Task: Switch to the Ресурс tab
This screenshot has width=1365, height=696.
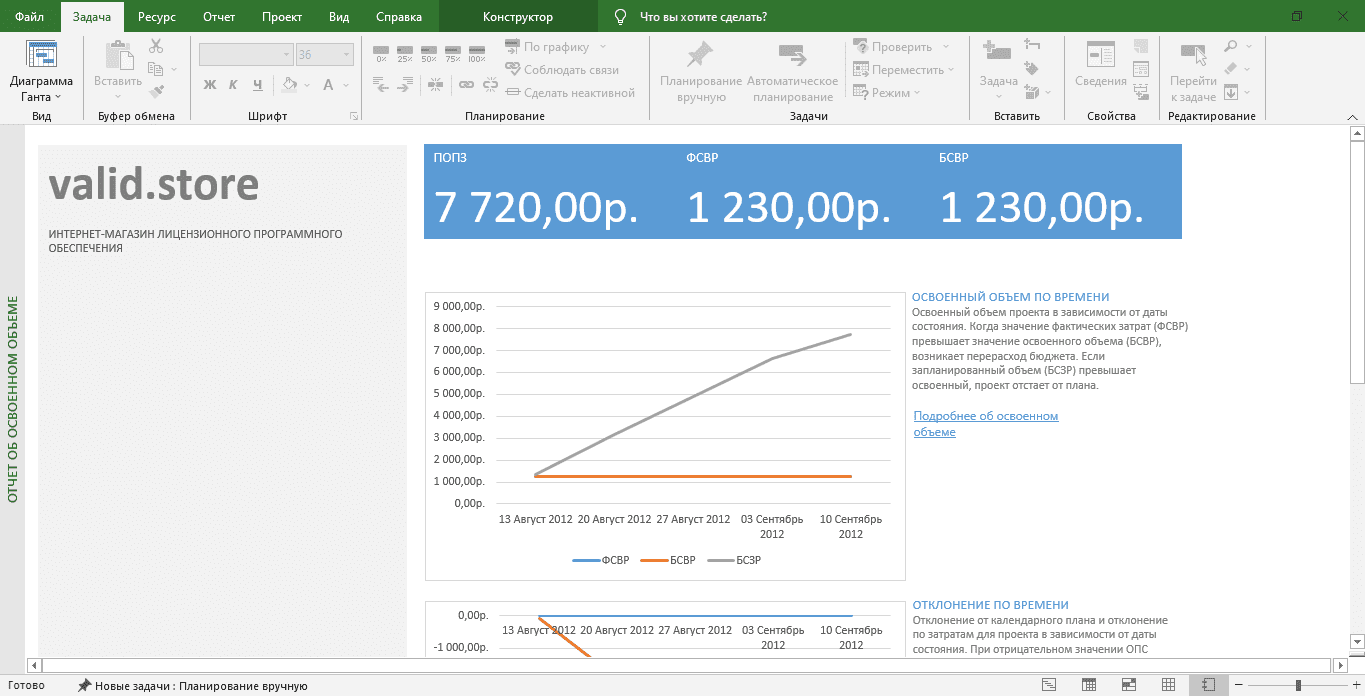Action: [156, 17]
